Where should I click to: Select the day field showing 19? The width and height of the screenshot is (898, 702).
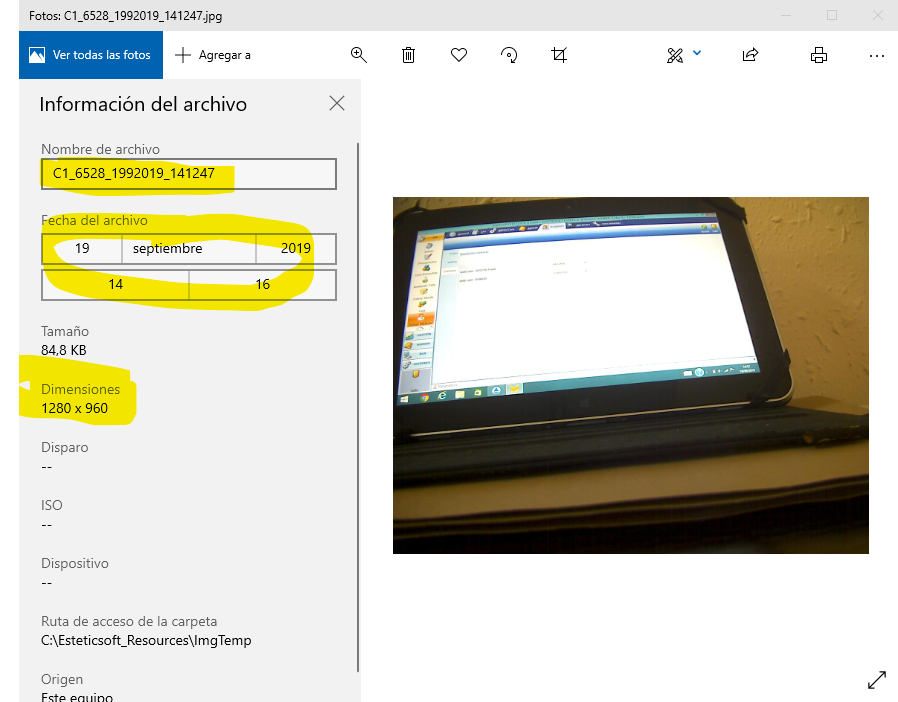coord(82,248)
